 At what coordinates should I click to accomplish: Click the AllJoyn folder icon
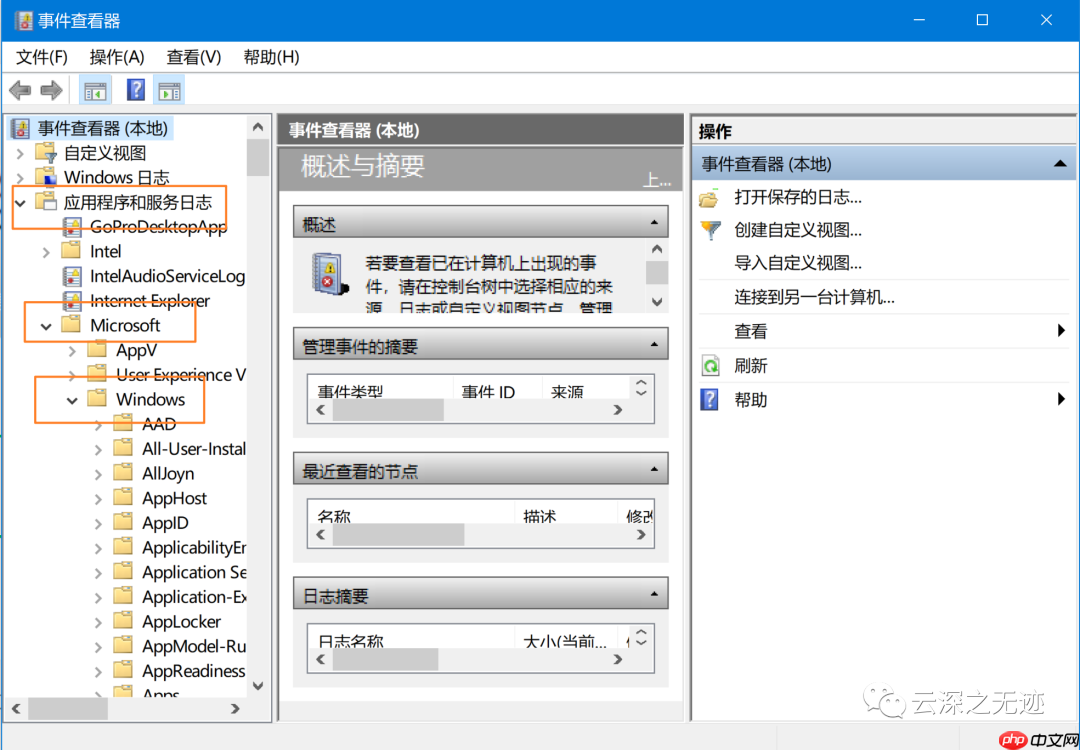(123, 473)
